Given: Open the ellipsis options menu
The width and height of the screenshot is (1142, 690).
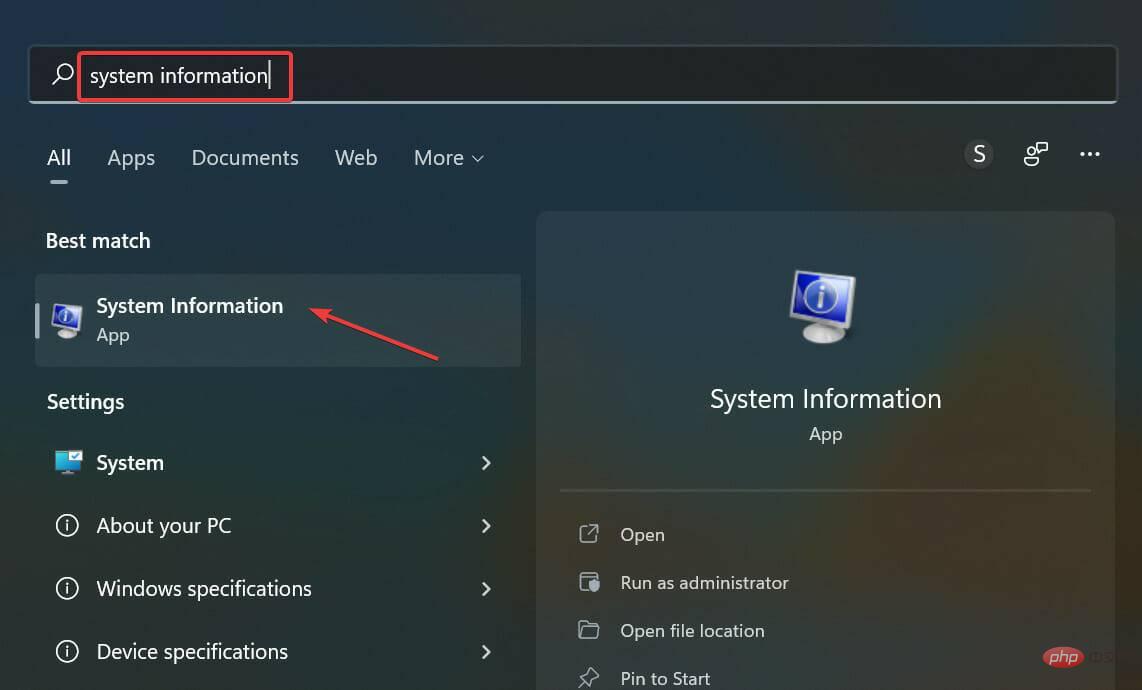Looking at the screenshot, I should pyautogui.click(x=1090, y=154).
